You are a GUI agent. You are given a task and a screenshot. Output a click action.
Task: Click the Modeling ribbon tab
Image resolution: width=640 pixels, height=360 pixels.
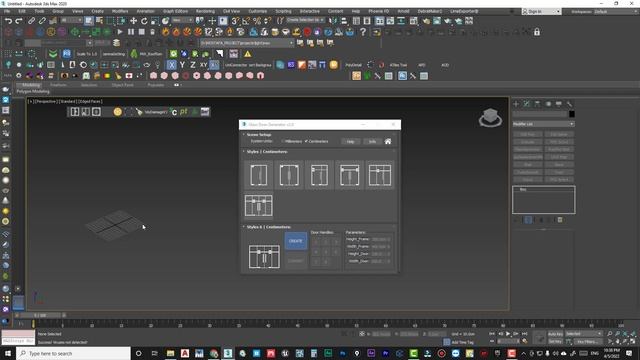point(31,85)
